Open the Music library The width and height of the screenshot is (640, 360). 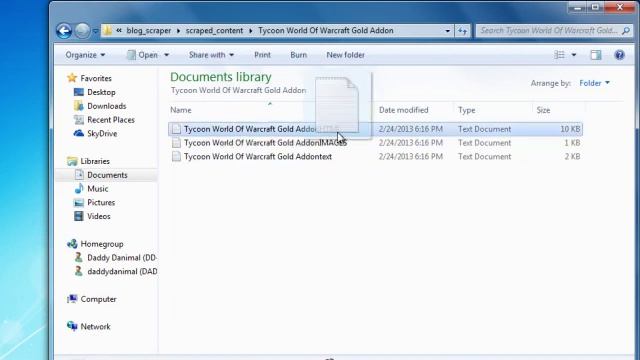(98, 189)
